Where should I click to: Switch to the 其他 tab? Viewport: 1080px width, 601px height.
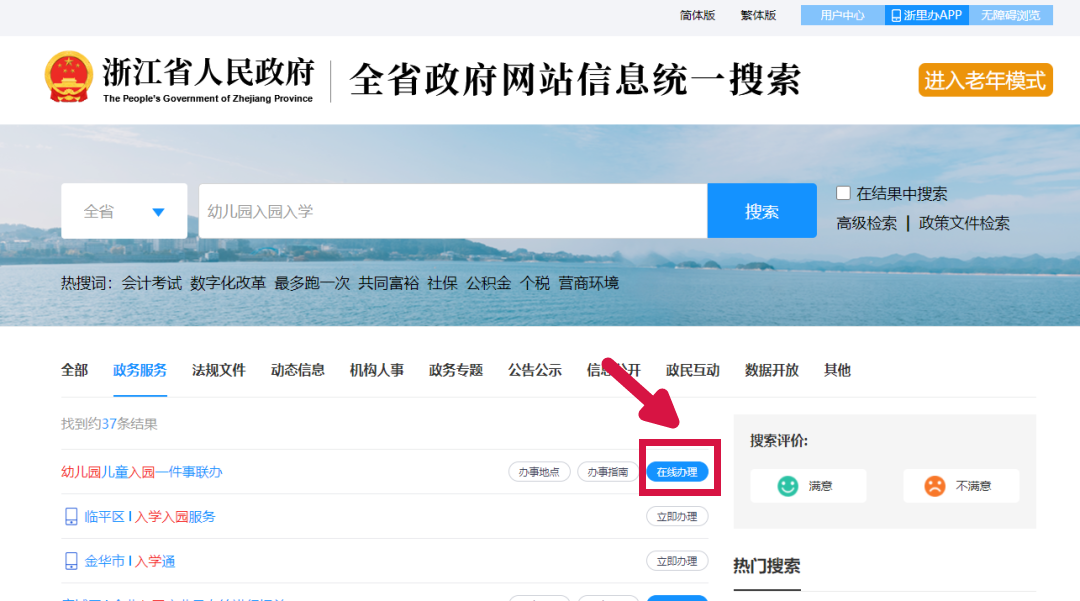[838, 370]
